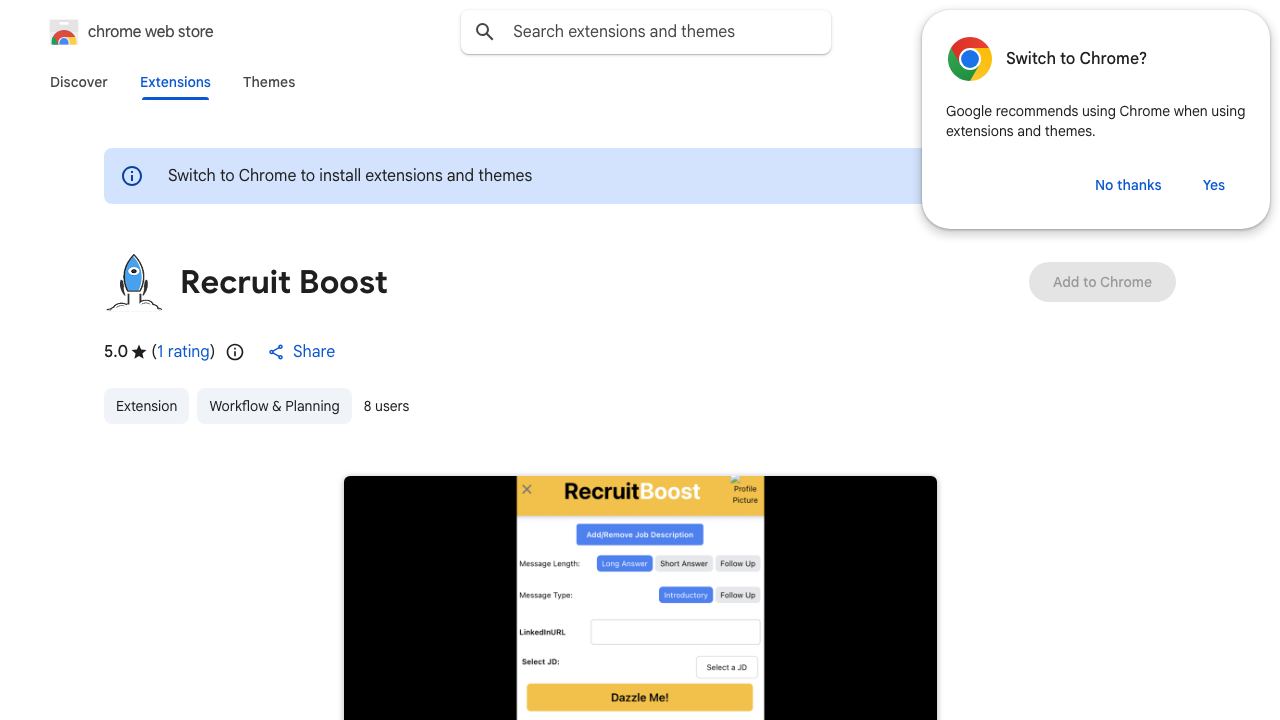This screenshot has height=720, width=1280.
Task: Click the search magnifier icon
Action: (485, 32)
